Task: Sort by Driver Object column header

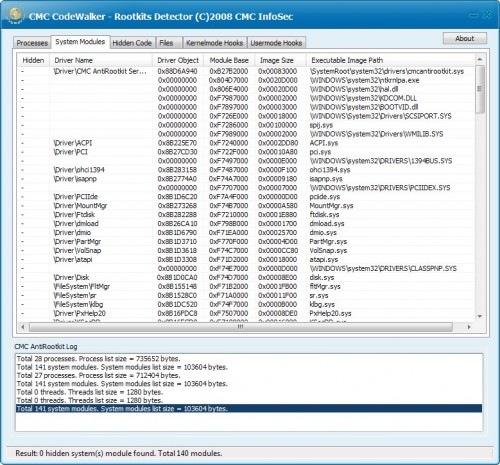Action: tap(178, 60)
